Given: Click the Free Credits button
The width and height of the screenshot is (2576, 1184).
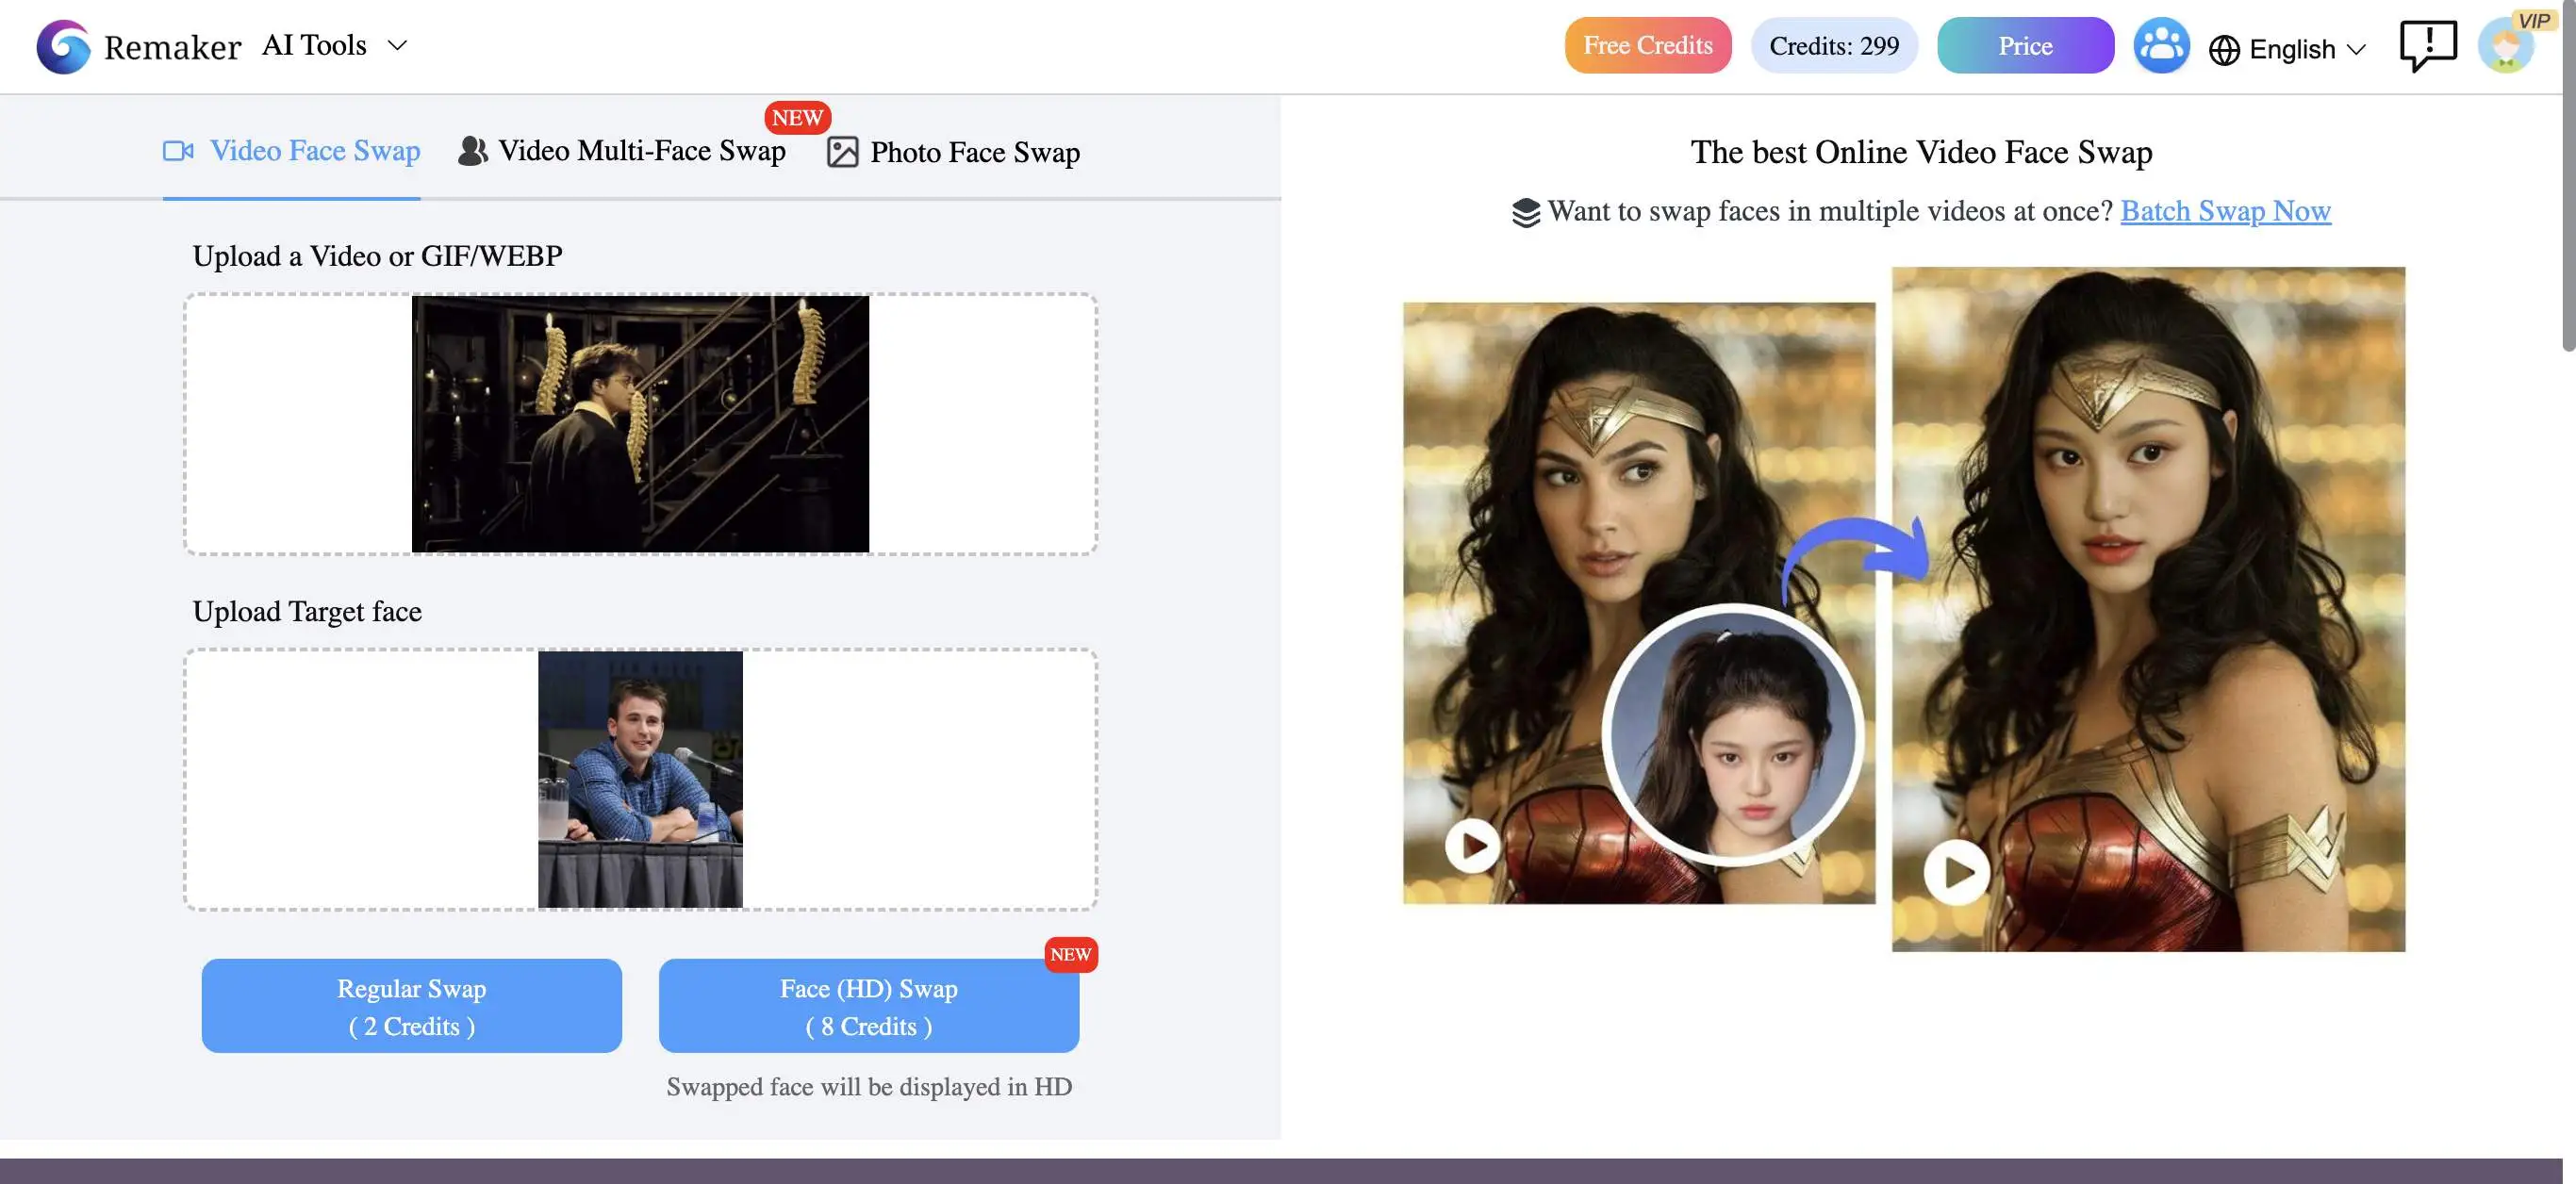Looking at the screenshot, I should click(1647, 45).
